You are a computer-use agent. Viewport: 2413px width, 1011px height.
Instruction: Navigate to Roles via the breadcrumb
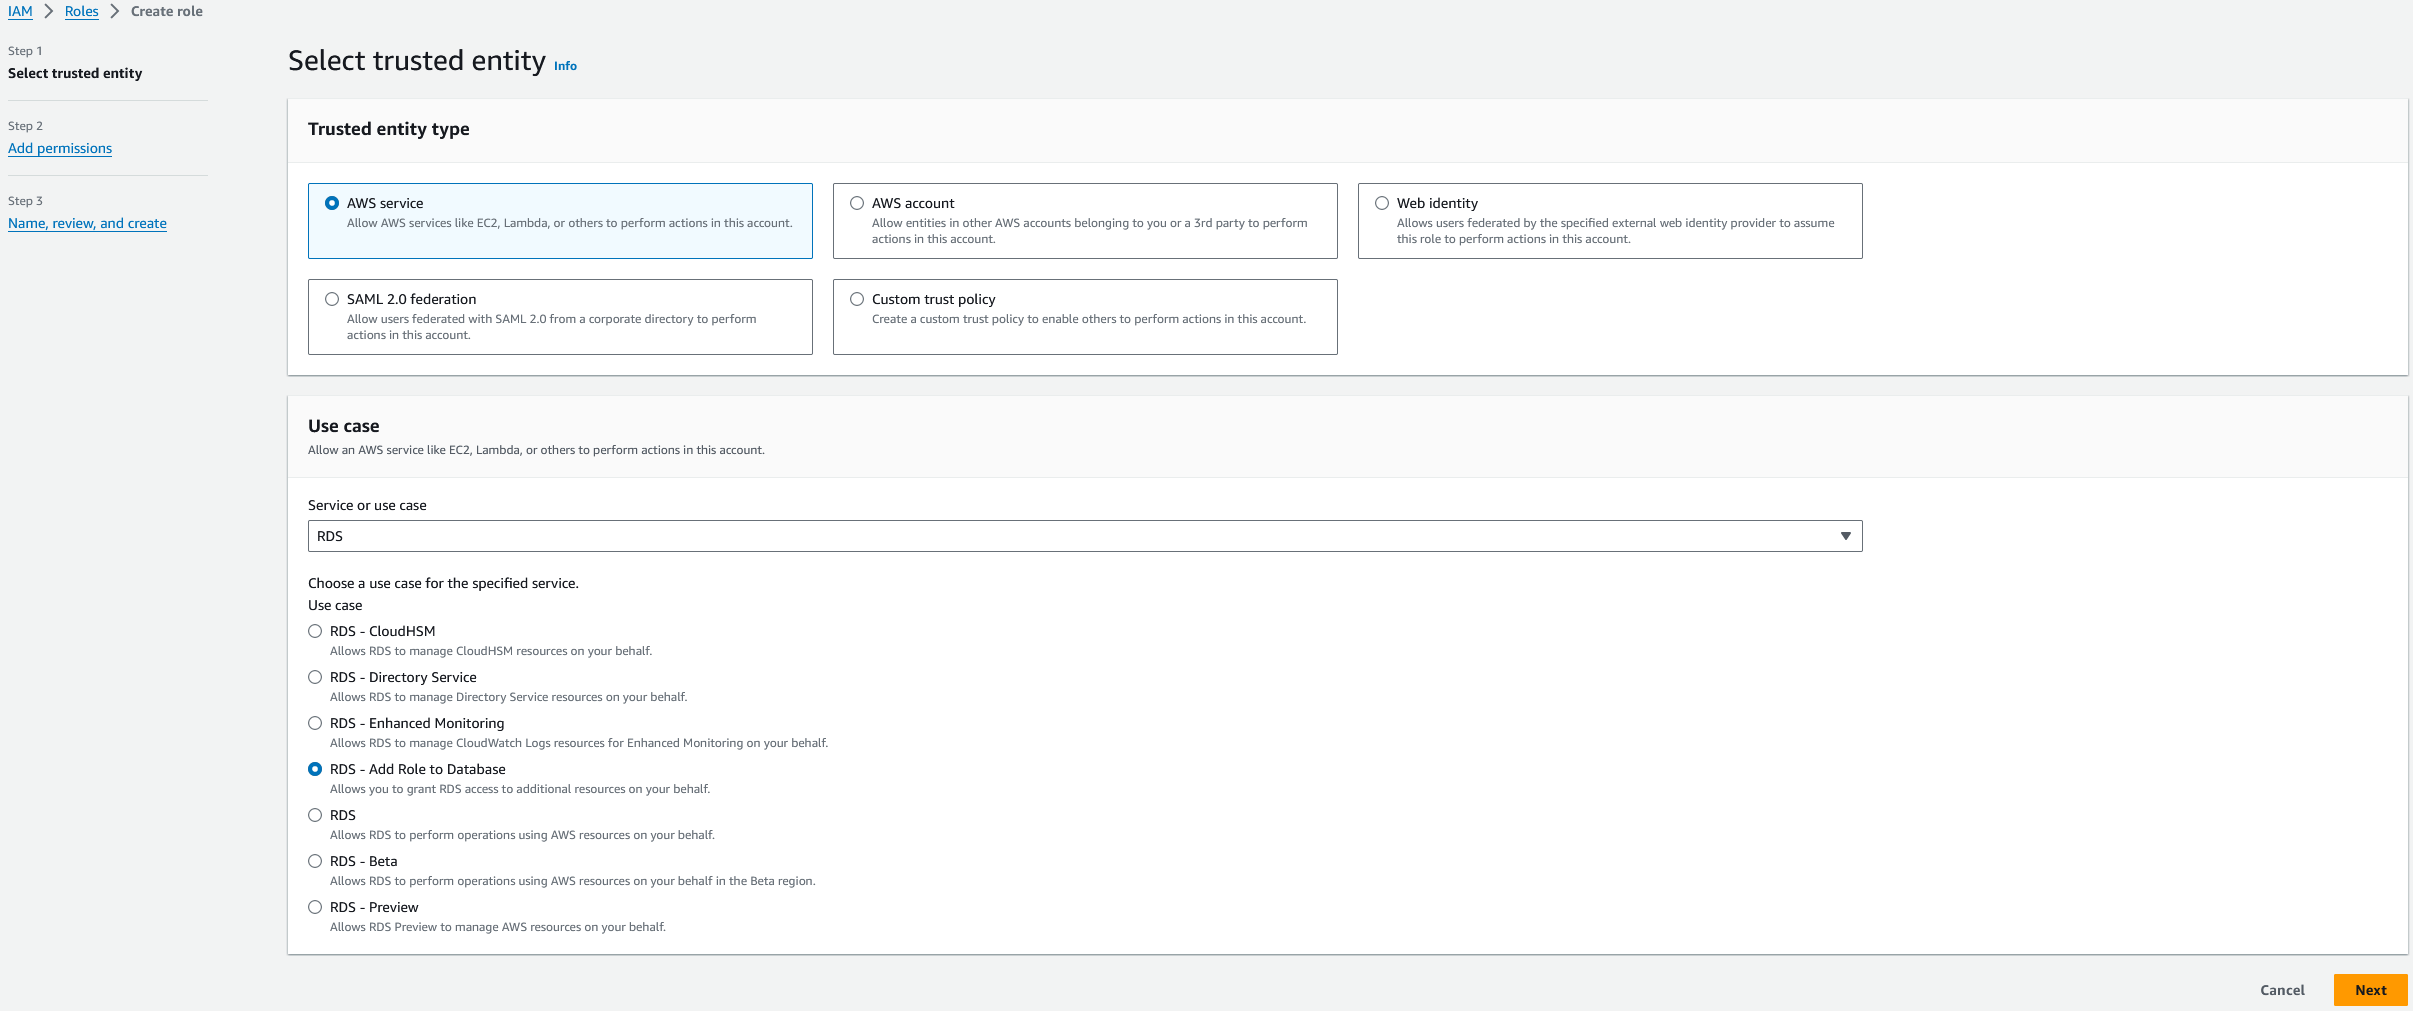[x=82, y=11]
